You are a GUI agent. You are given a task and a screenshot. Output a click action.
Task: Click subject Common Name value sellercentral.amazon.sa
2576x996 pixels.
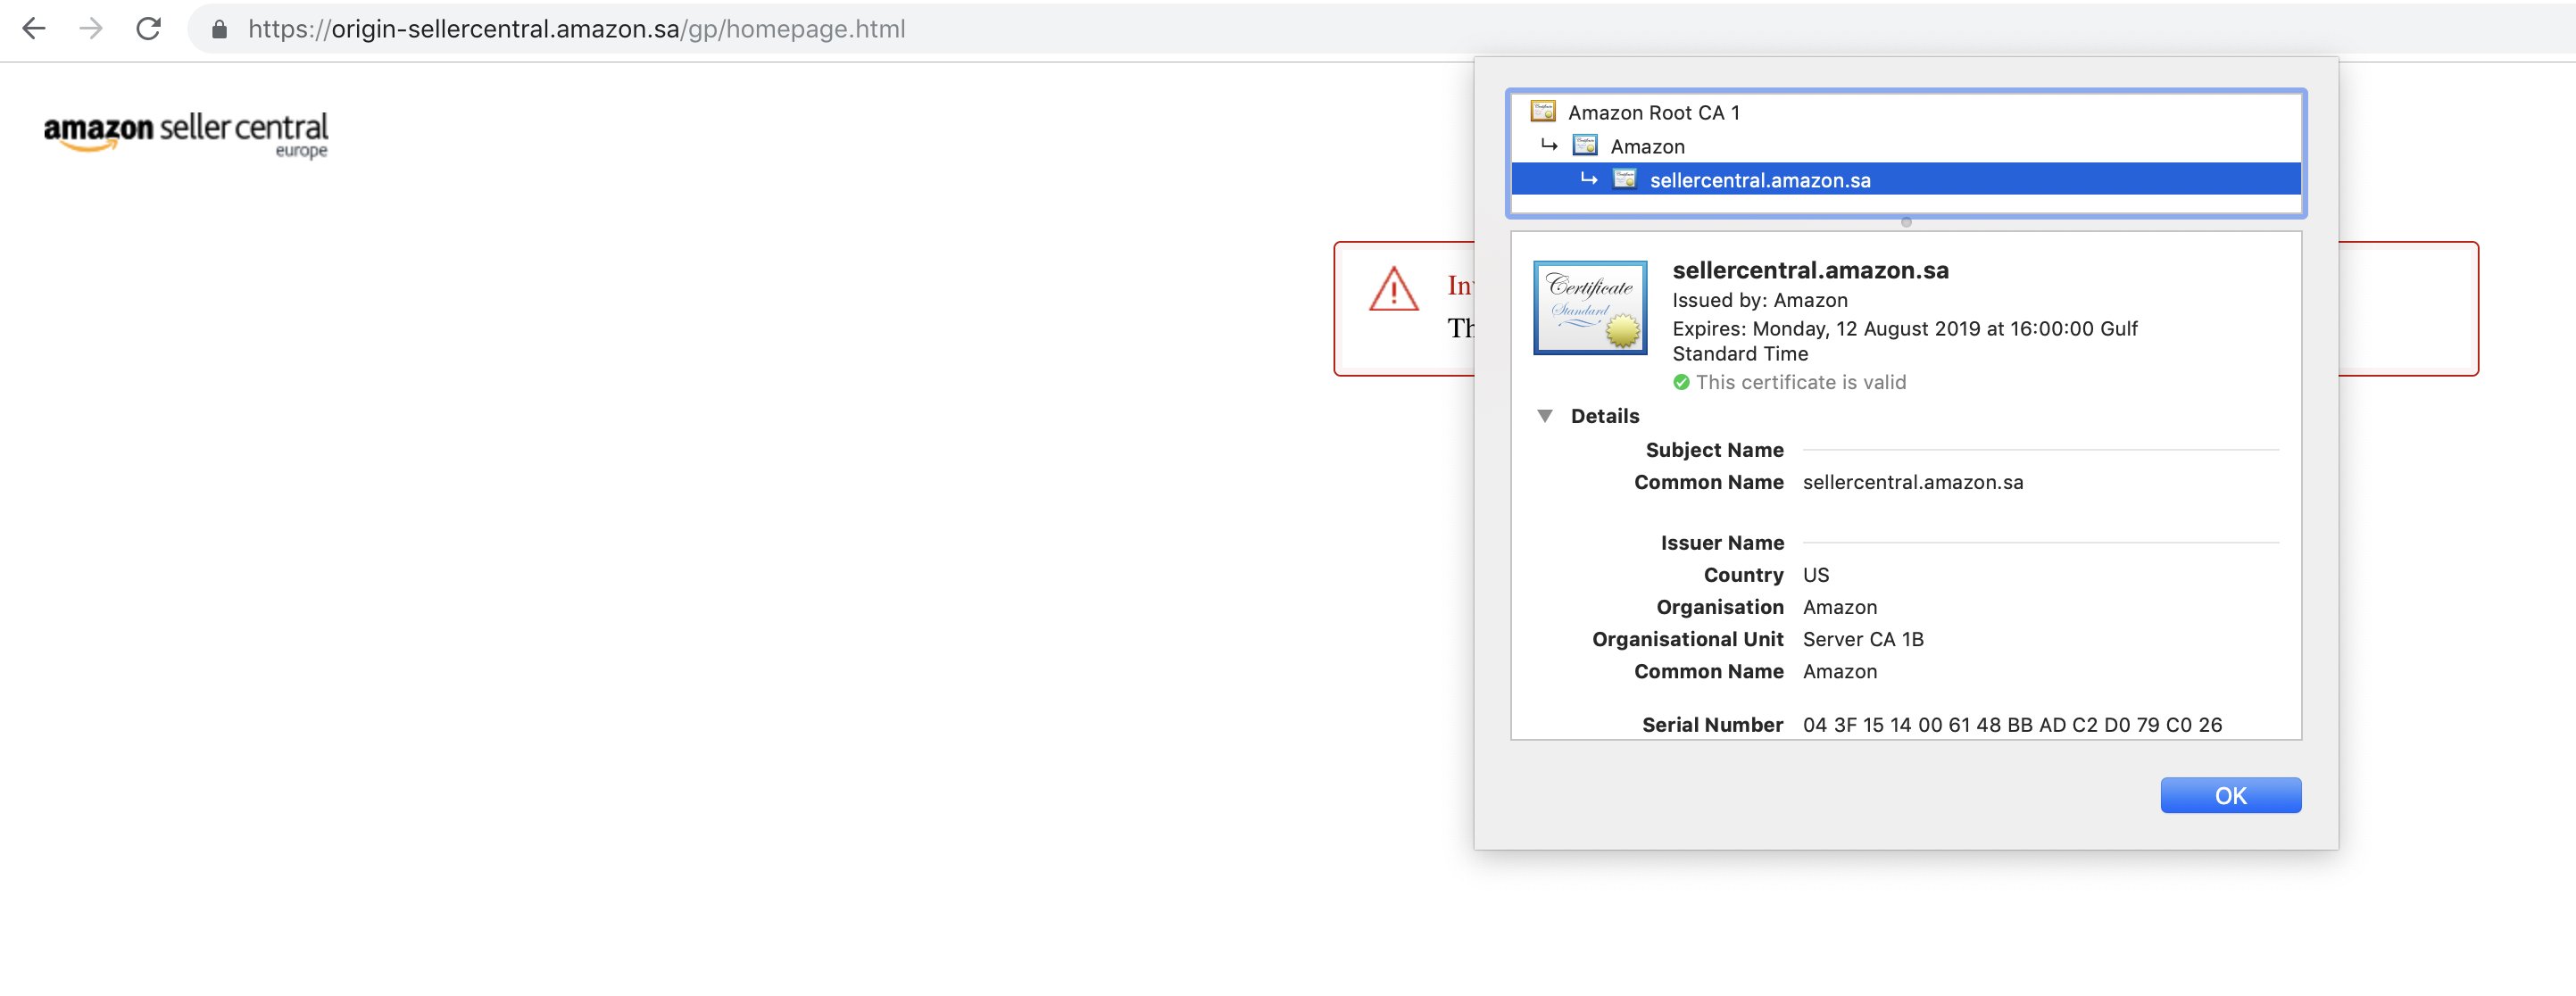click(1913, 482)
